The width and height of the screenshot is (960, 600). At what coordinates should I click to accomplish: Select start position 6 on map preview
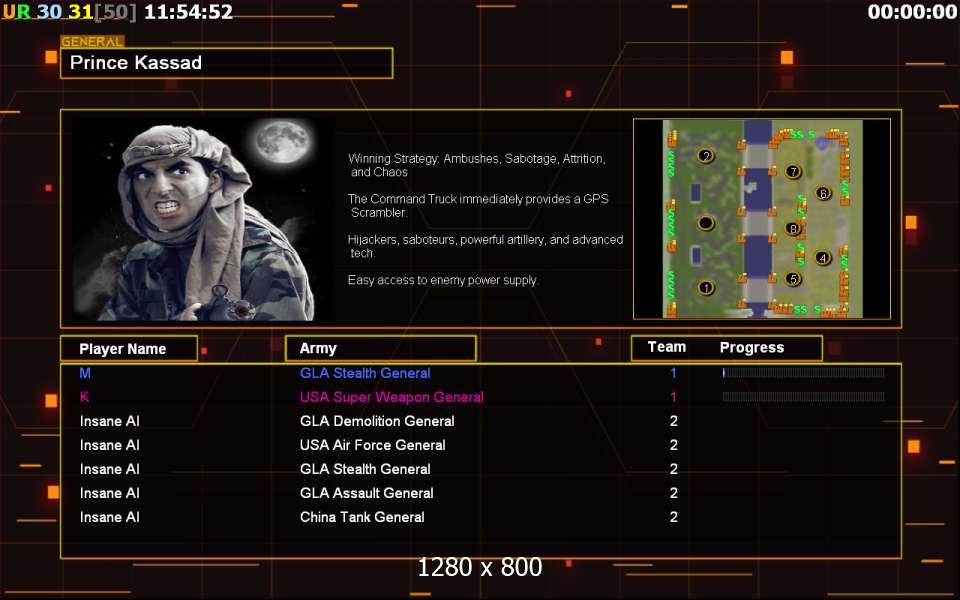pyautogui.click(x=823, y=193)
